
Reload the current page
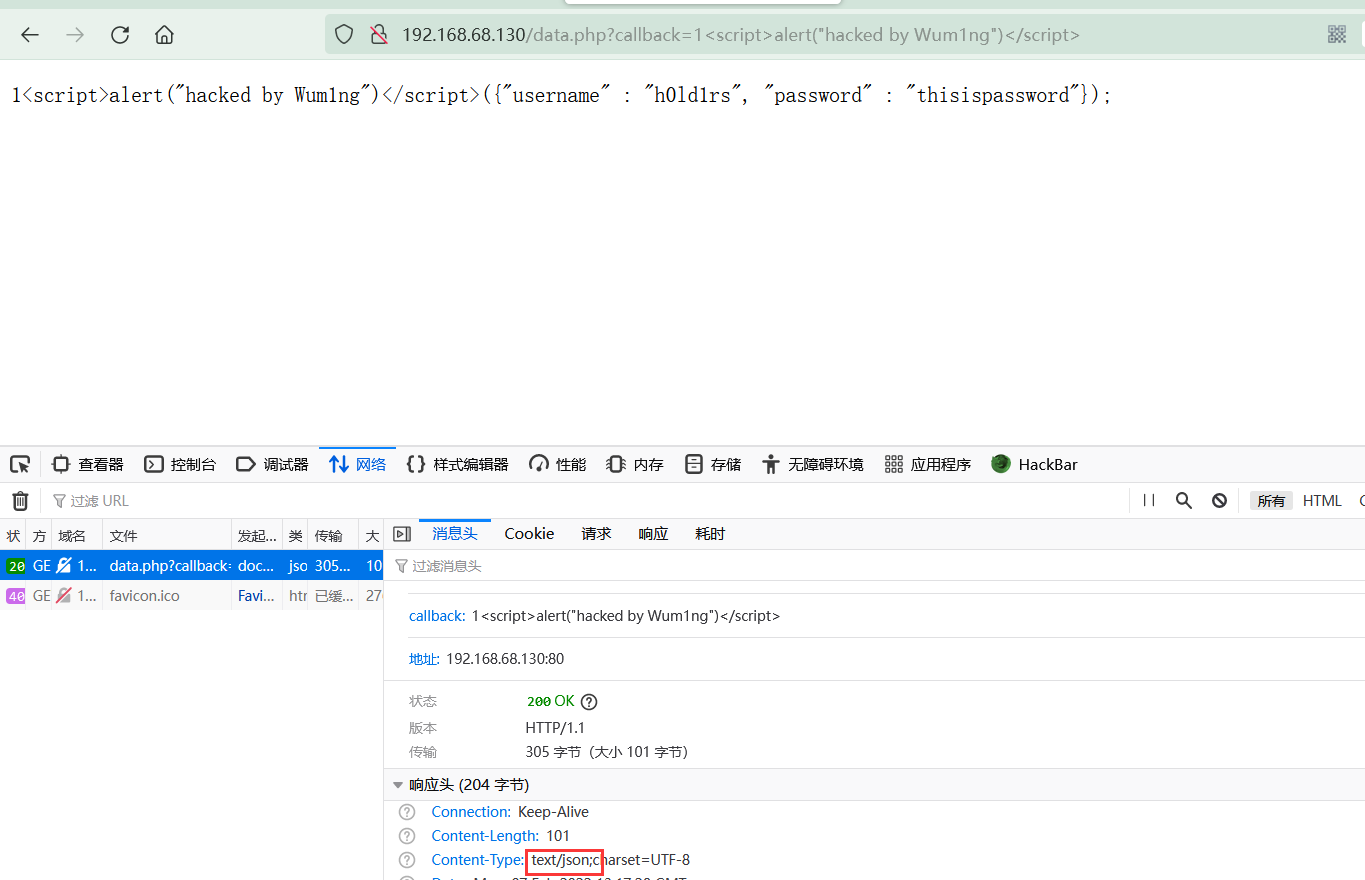click(x=120, y=35)
